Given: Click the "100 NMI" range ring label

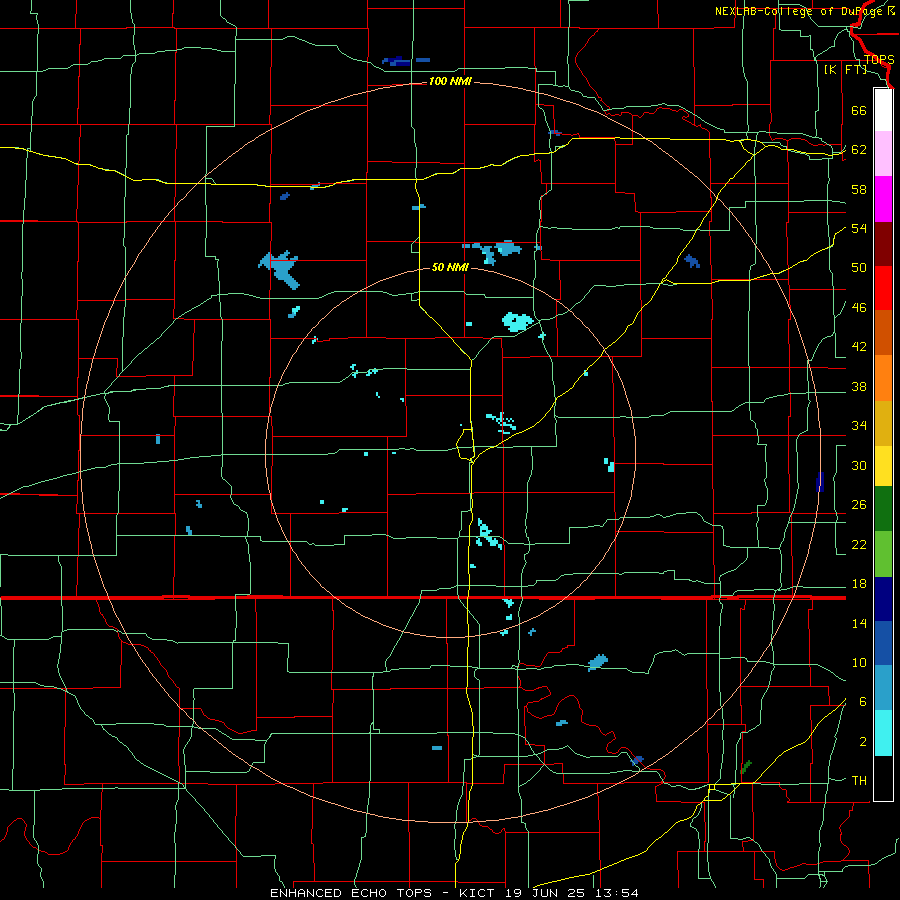Looking at the screenshot, I should point(450,82).
